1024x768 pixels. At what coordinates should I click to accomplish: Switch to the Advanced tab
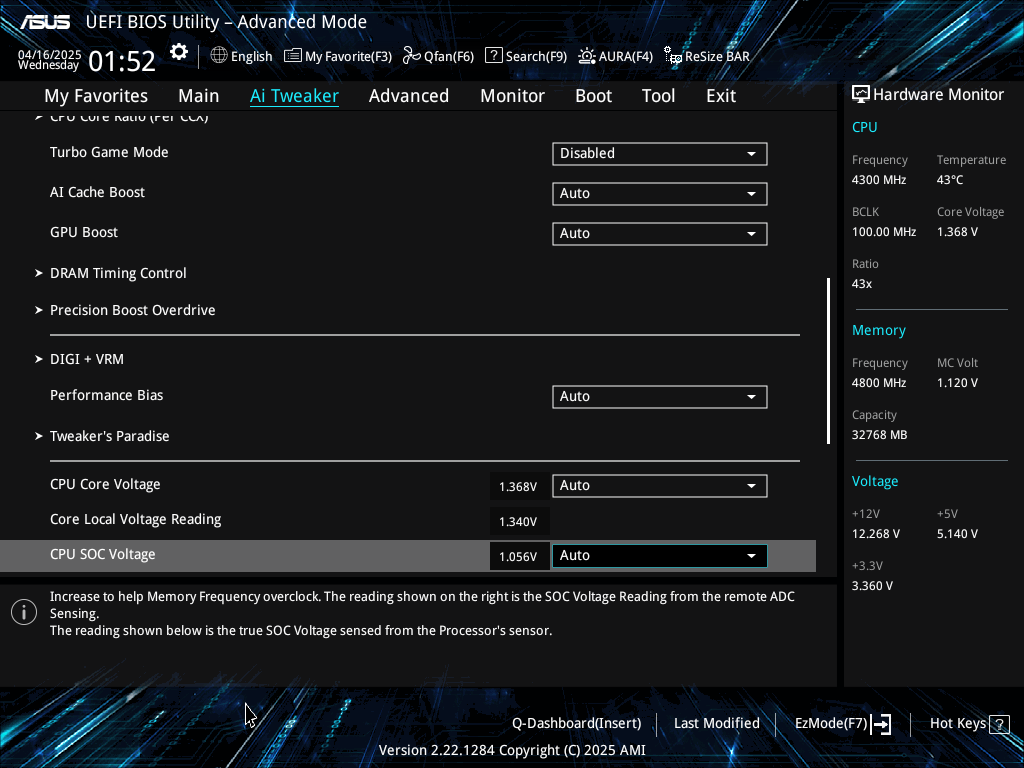(x=409, y=96)
